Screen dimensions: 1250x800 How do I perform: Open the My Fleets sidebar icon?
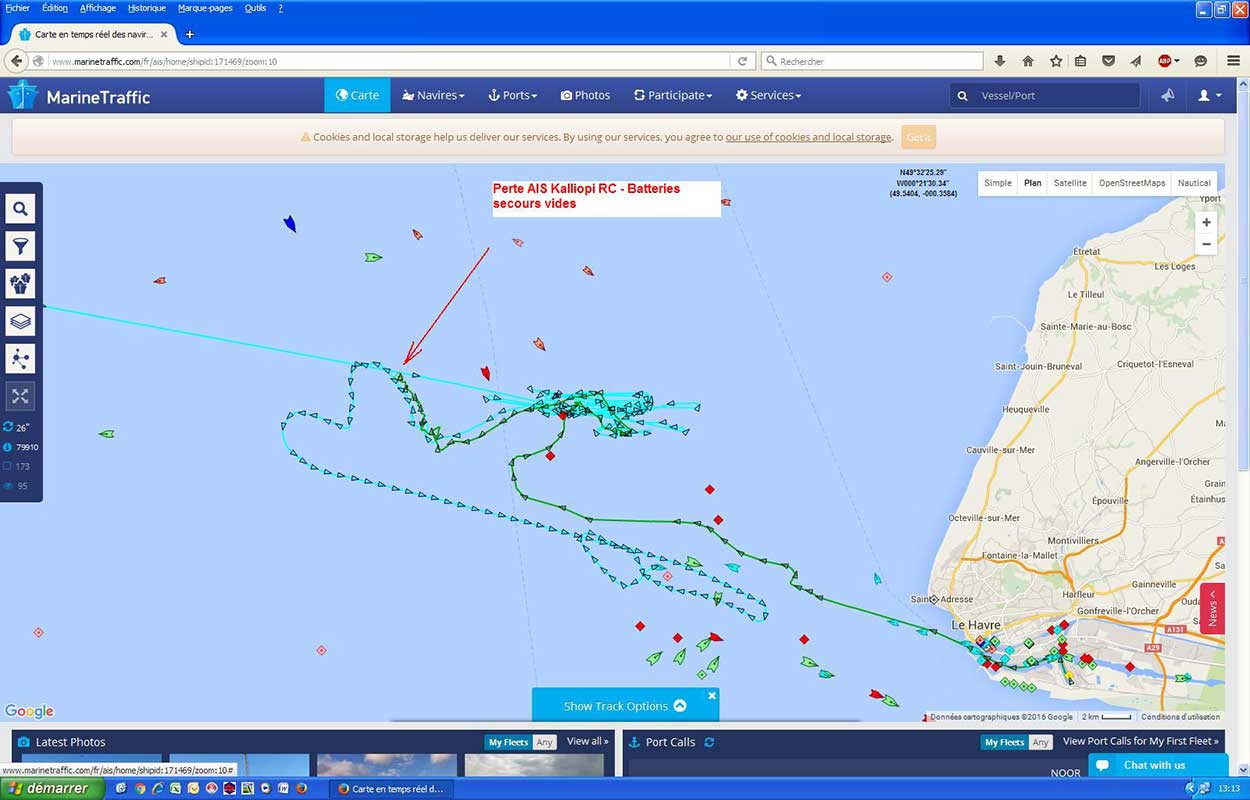coord(20,283)
